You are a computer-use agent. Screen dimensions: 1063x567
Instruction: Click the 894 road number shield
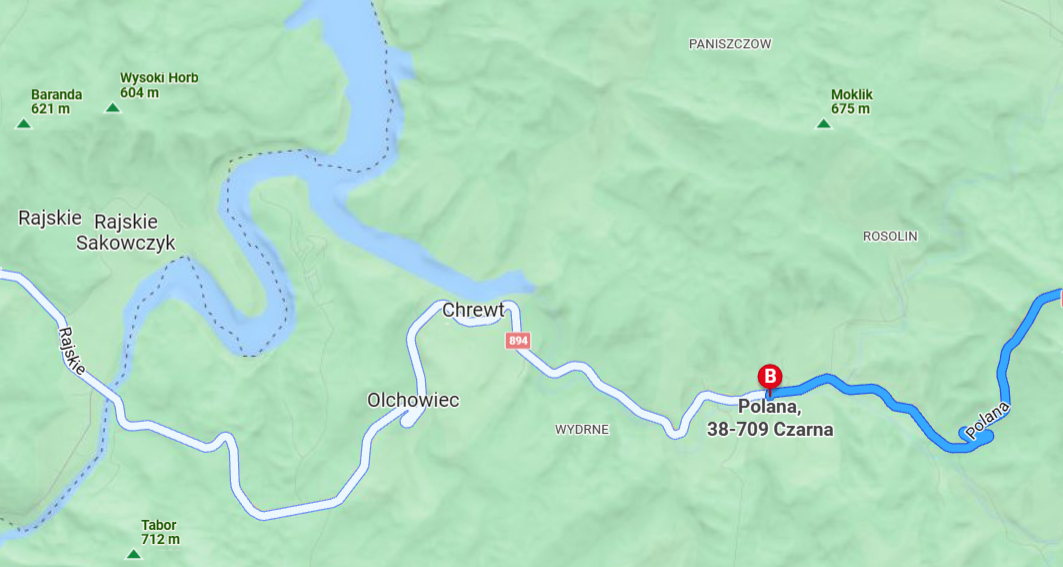click(x=518, y=340)
